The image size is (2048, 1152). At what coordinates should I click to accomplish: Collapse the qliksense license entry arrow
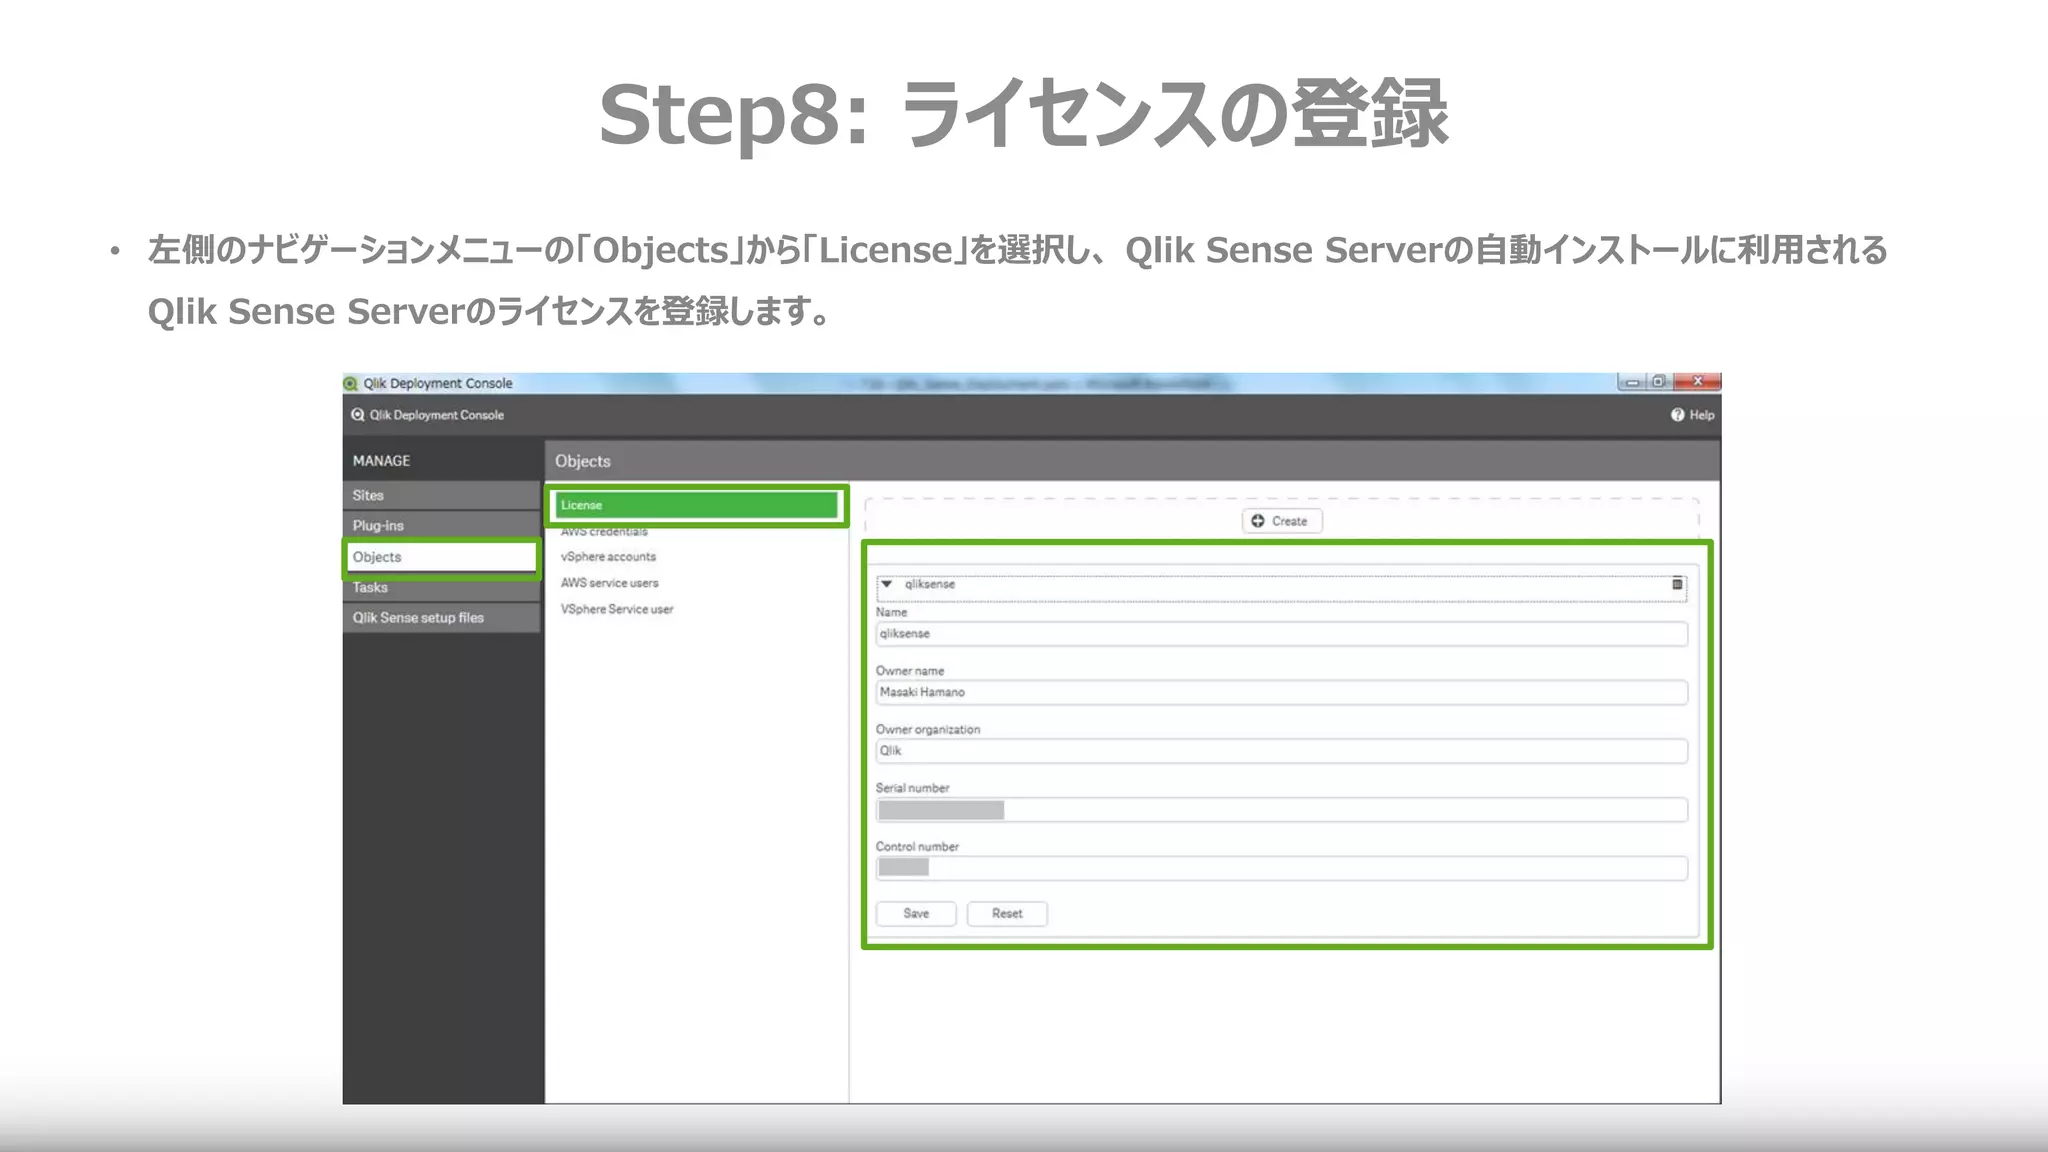click(x=886, y=584)
